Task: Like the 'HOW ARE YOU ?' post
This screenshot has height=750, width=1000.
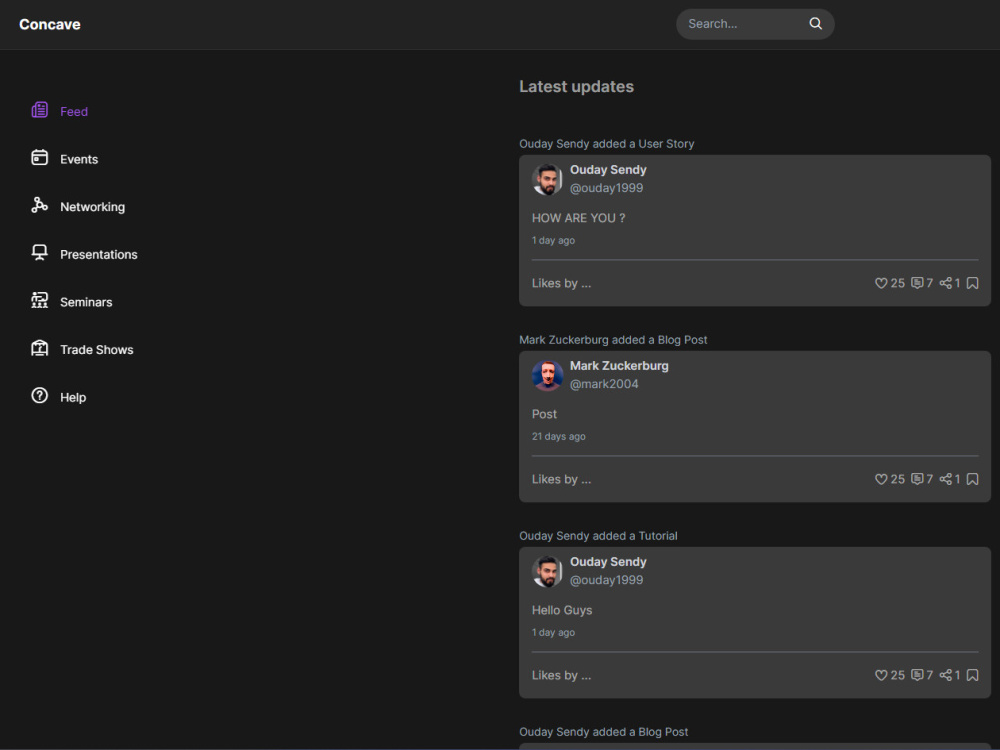Action: (881, 283)
